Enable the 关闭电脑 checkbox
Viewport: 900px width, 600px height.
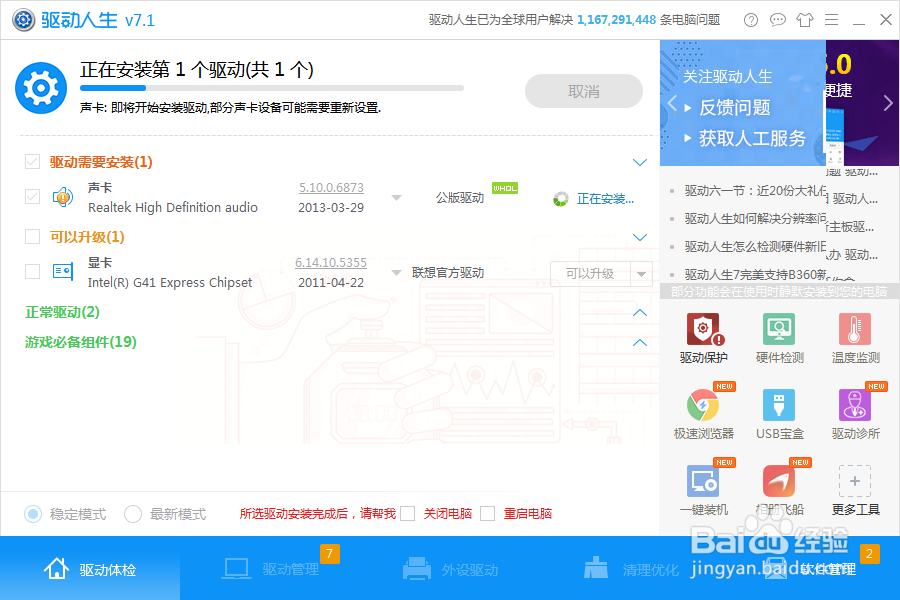[407, 513]
